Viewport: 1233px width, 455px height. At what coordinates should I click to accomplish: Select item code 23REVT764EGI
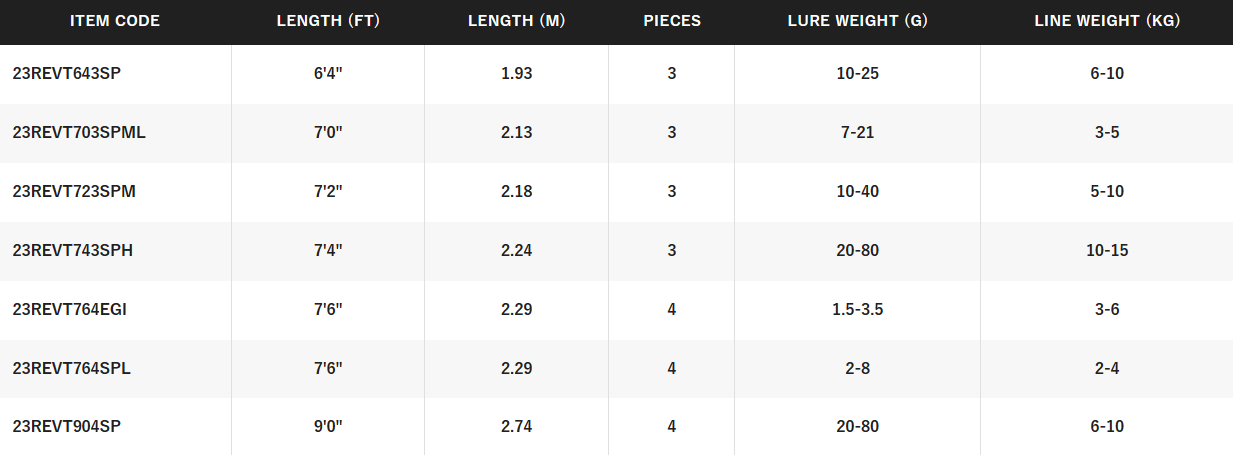(x=70, y=310)
